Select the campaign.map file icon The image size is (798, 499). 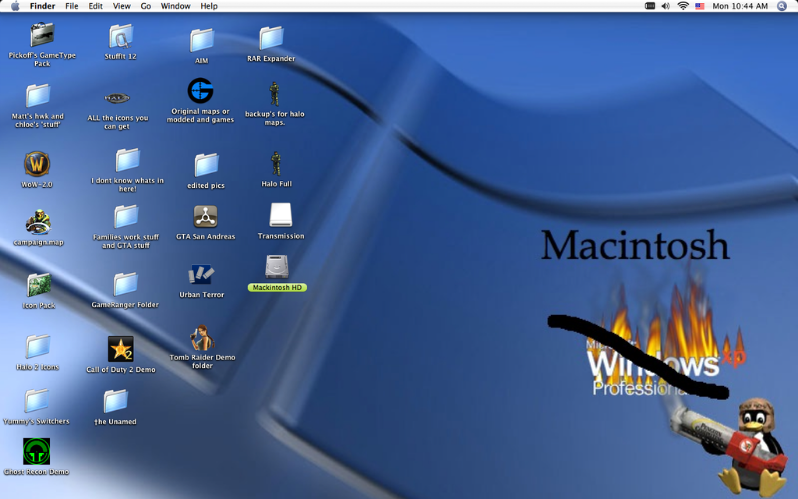[38, 222]
